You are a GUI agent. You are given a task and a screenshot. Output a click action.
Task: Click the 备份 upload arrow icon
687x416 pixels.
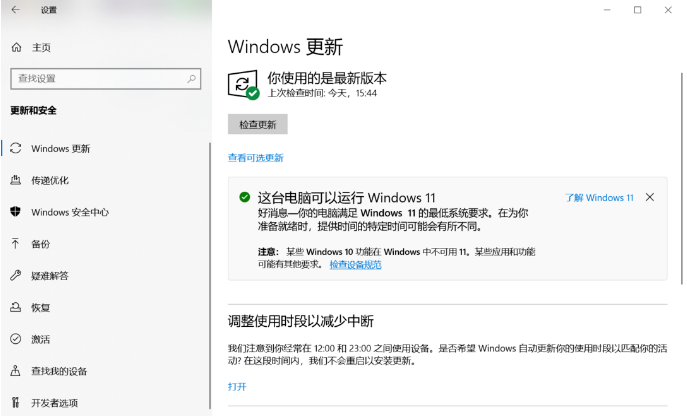click(16, 244)
